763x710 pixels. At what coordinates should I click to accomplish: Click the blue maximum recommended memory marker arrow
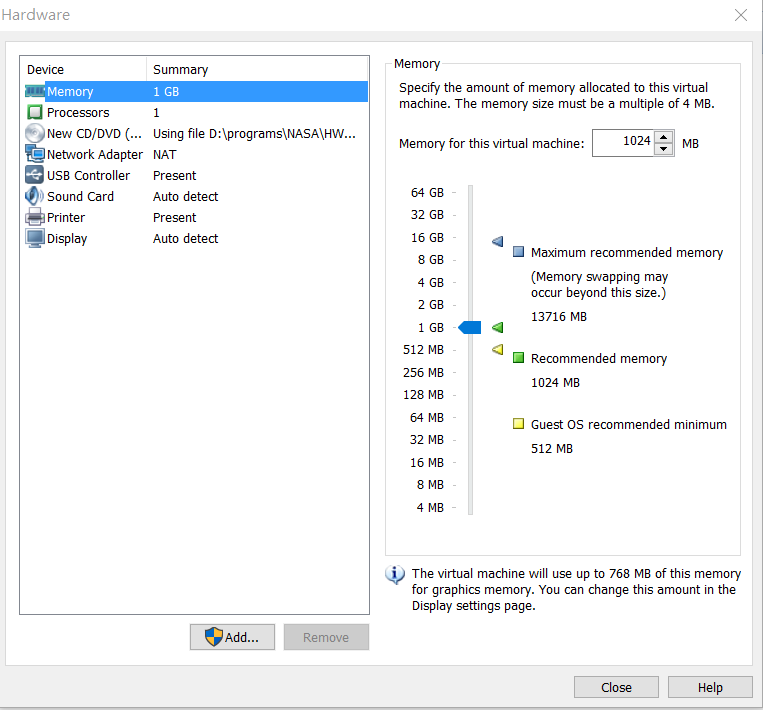497,241
